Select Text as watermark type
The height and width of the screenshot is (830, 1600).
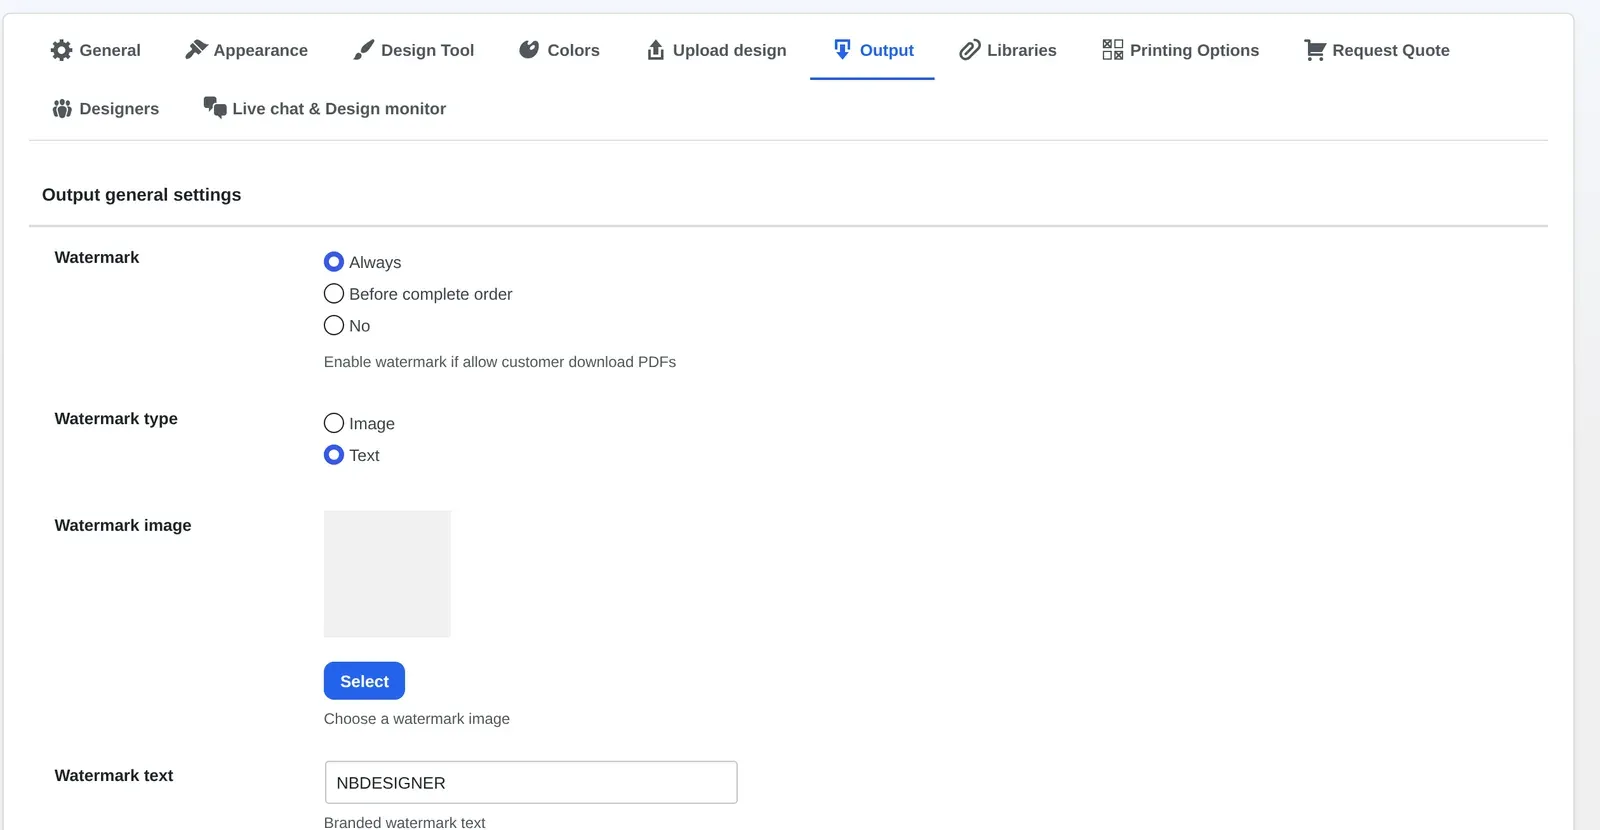(334, 455)
